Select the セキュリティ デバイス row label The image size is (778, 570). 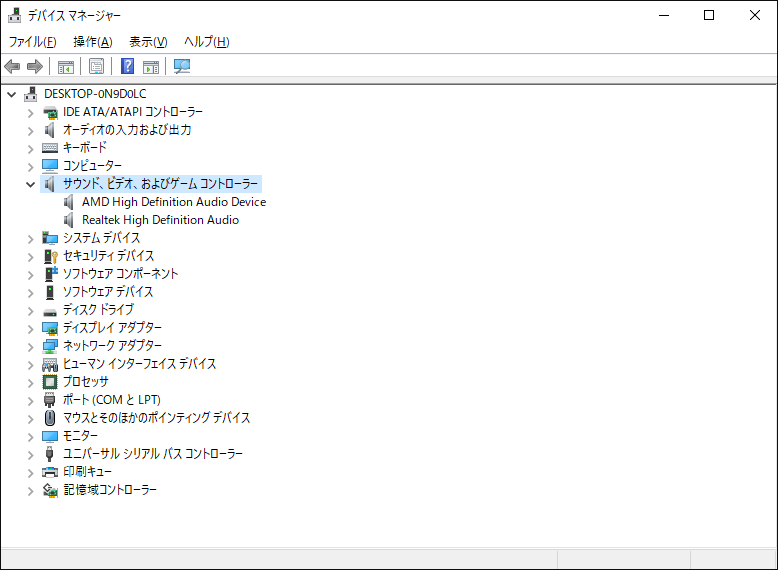pyautogui.click(x=108, y=256)
